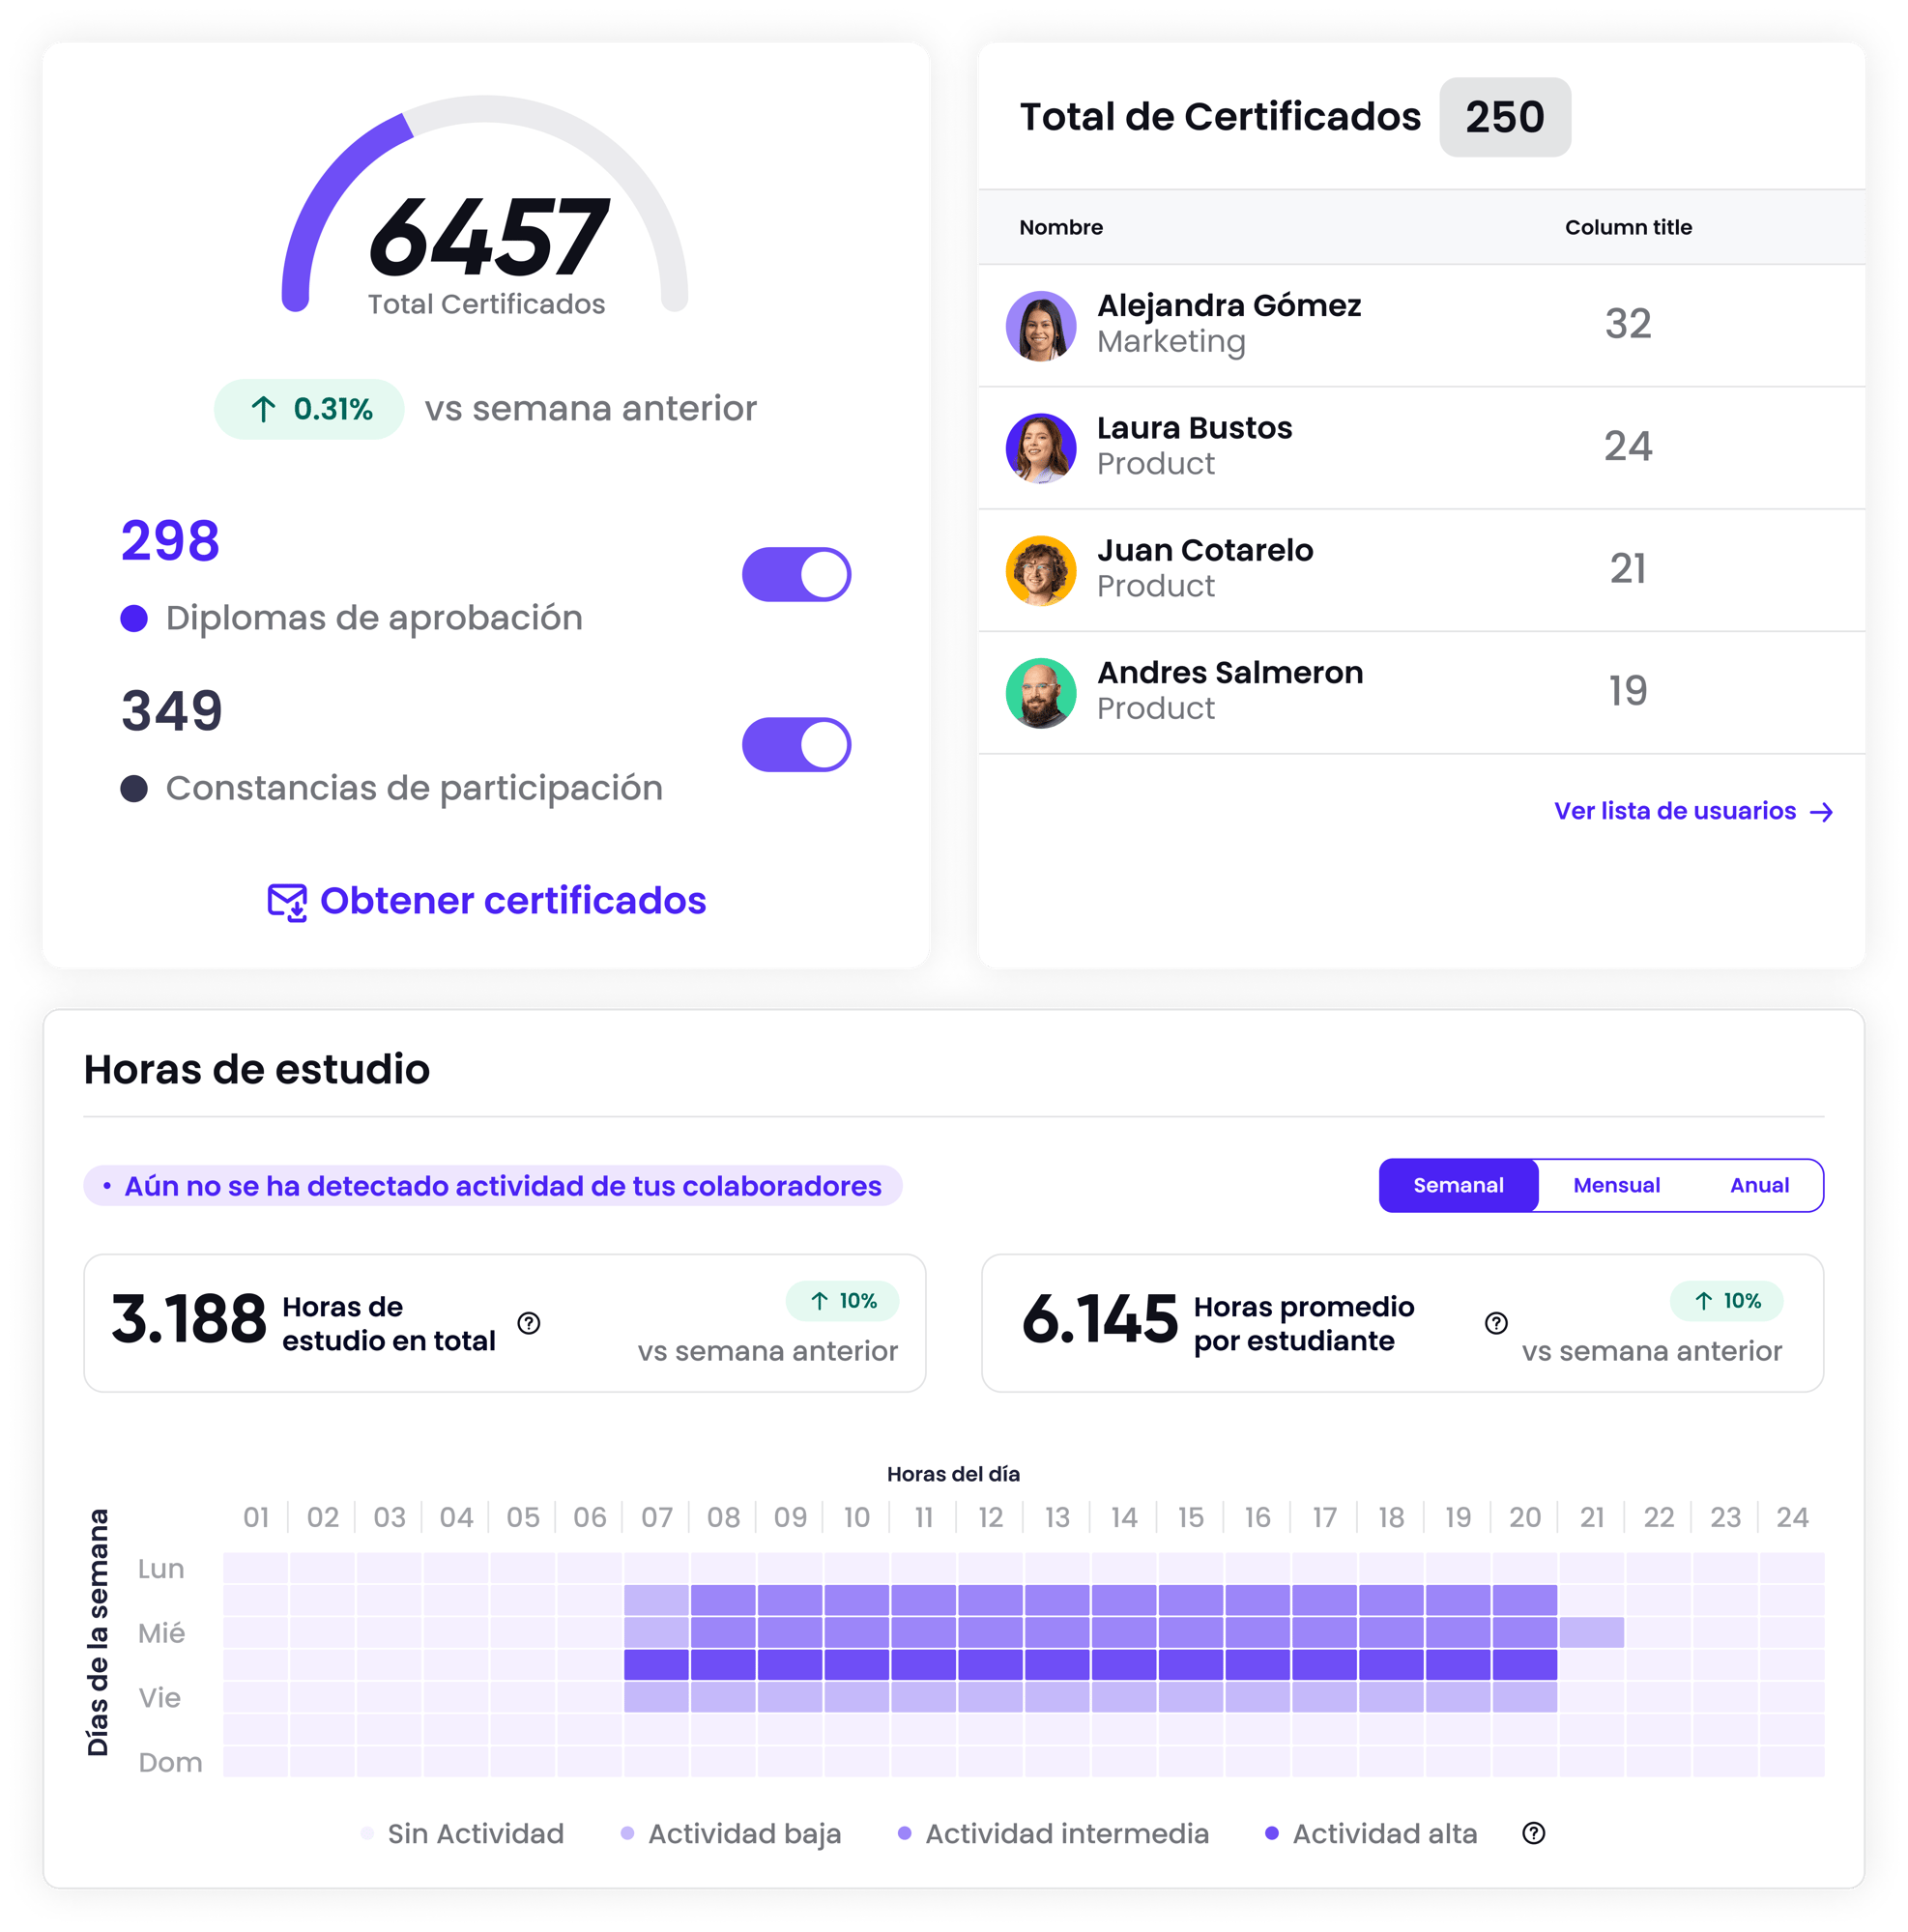Toggle off Diplomas de aprobación switch
The height and width of the screenshot is (1932, 1908).
(x=796, y=574)
